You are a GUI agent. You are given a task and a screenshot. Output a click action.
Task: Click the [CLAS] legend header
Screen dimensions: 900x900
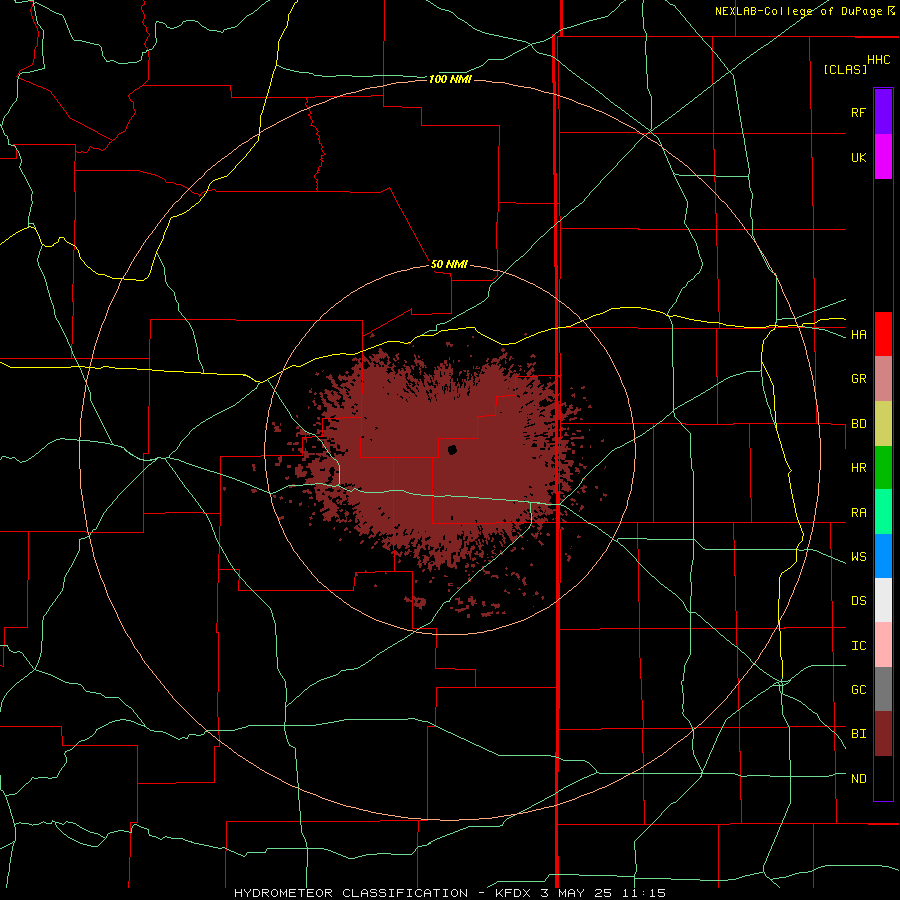[x=845, y=69]
